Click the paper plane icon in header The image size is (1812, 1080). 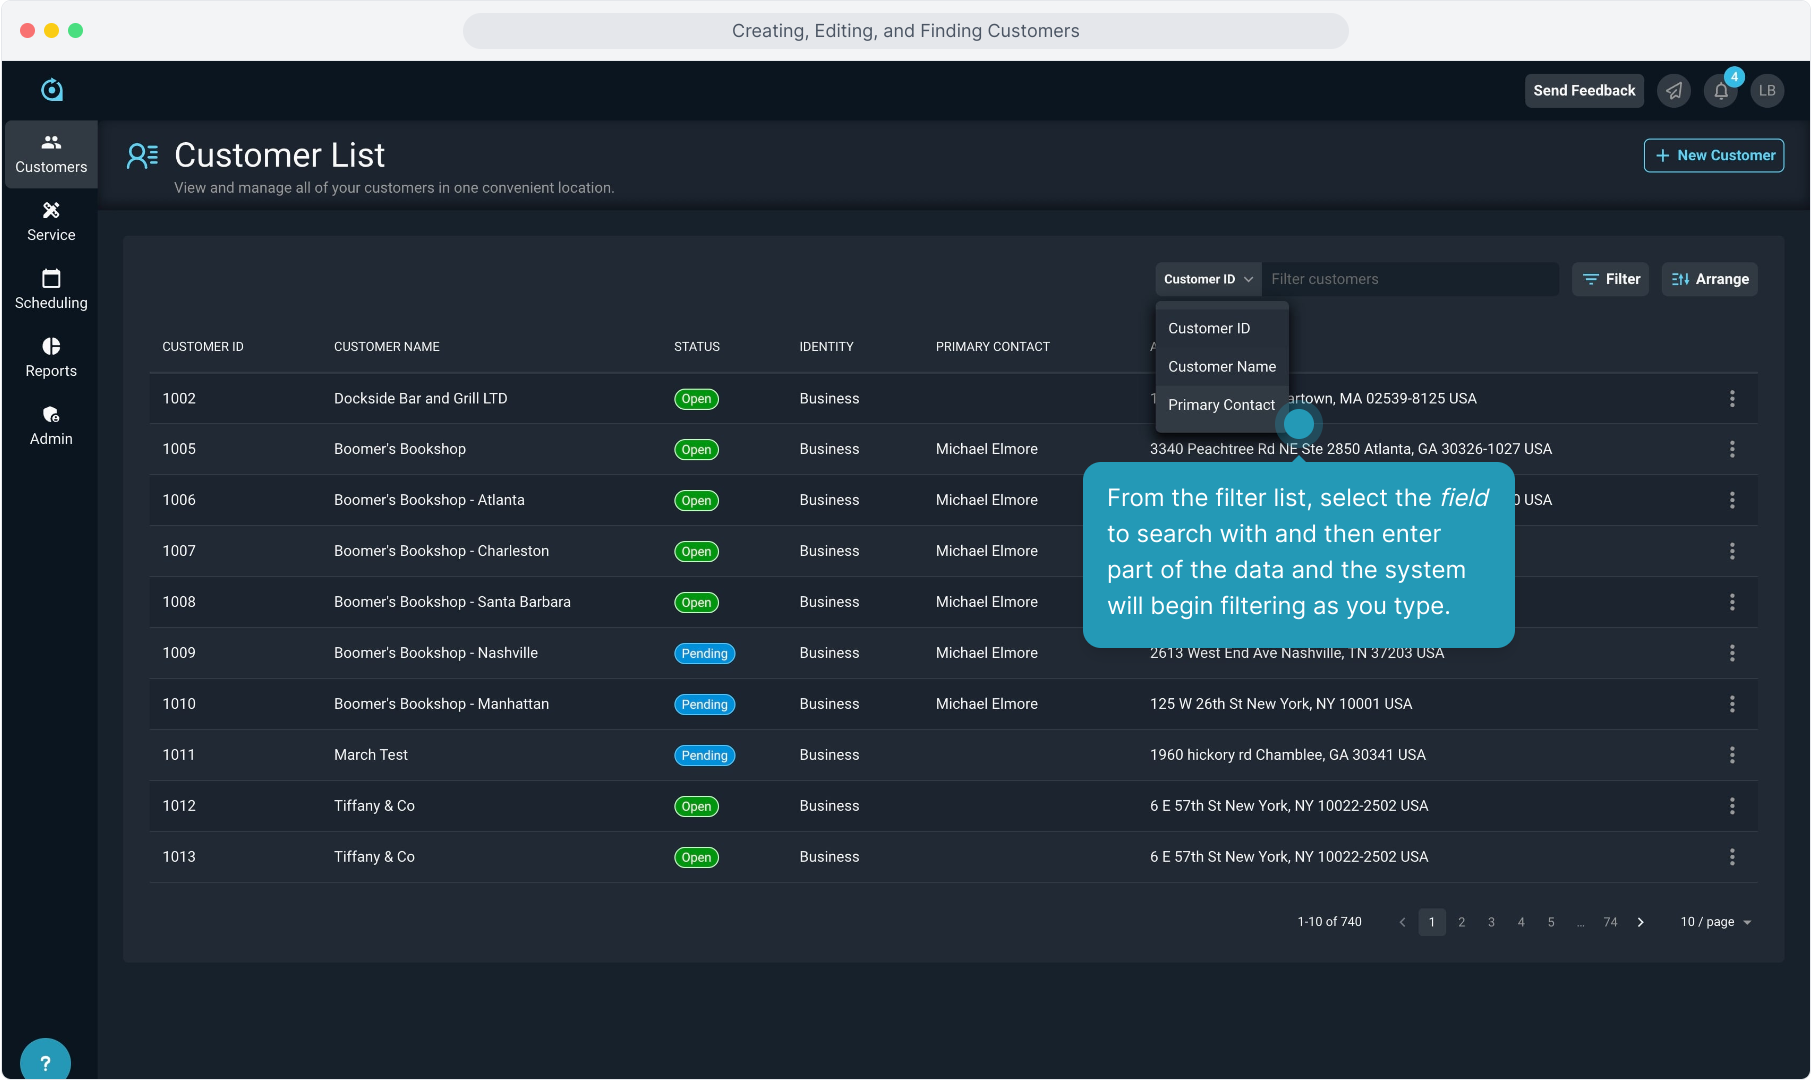(x=1674, y=91)
